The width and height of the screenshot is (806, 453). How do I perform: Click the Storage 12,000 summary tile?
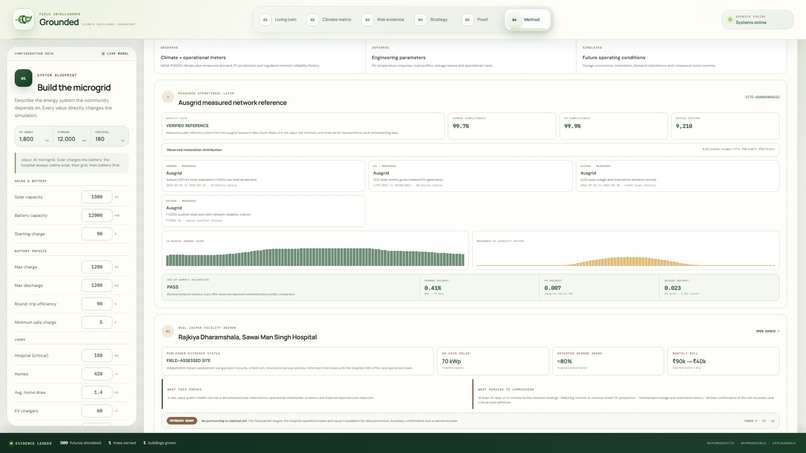click(71, 136)
